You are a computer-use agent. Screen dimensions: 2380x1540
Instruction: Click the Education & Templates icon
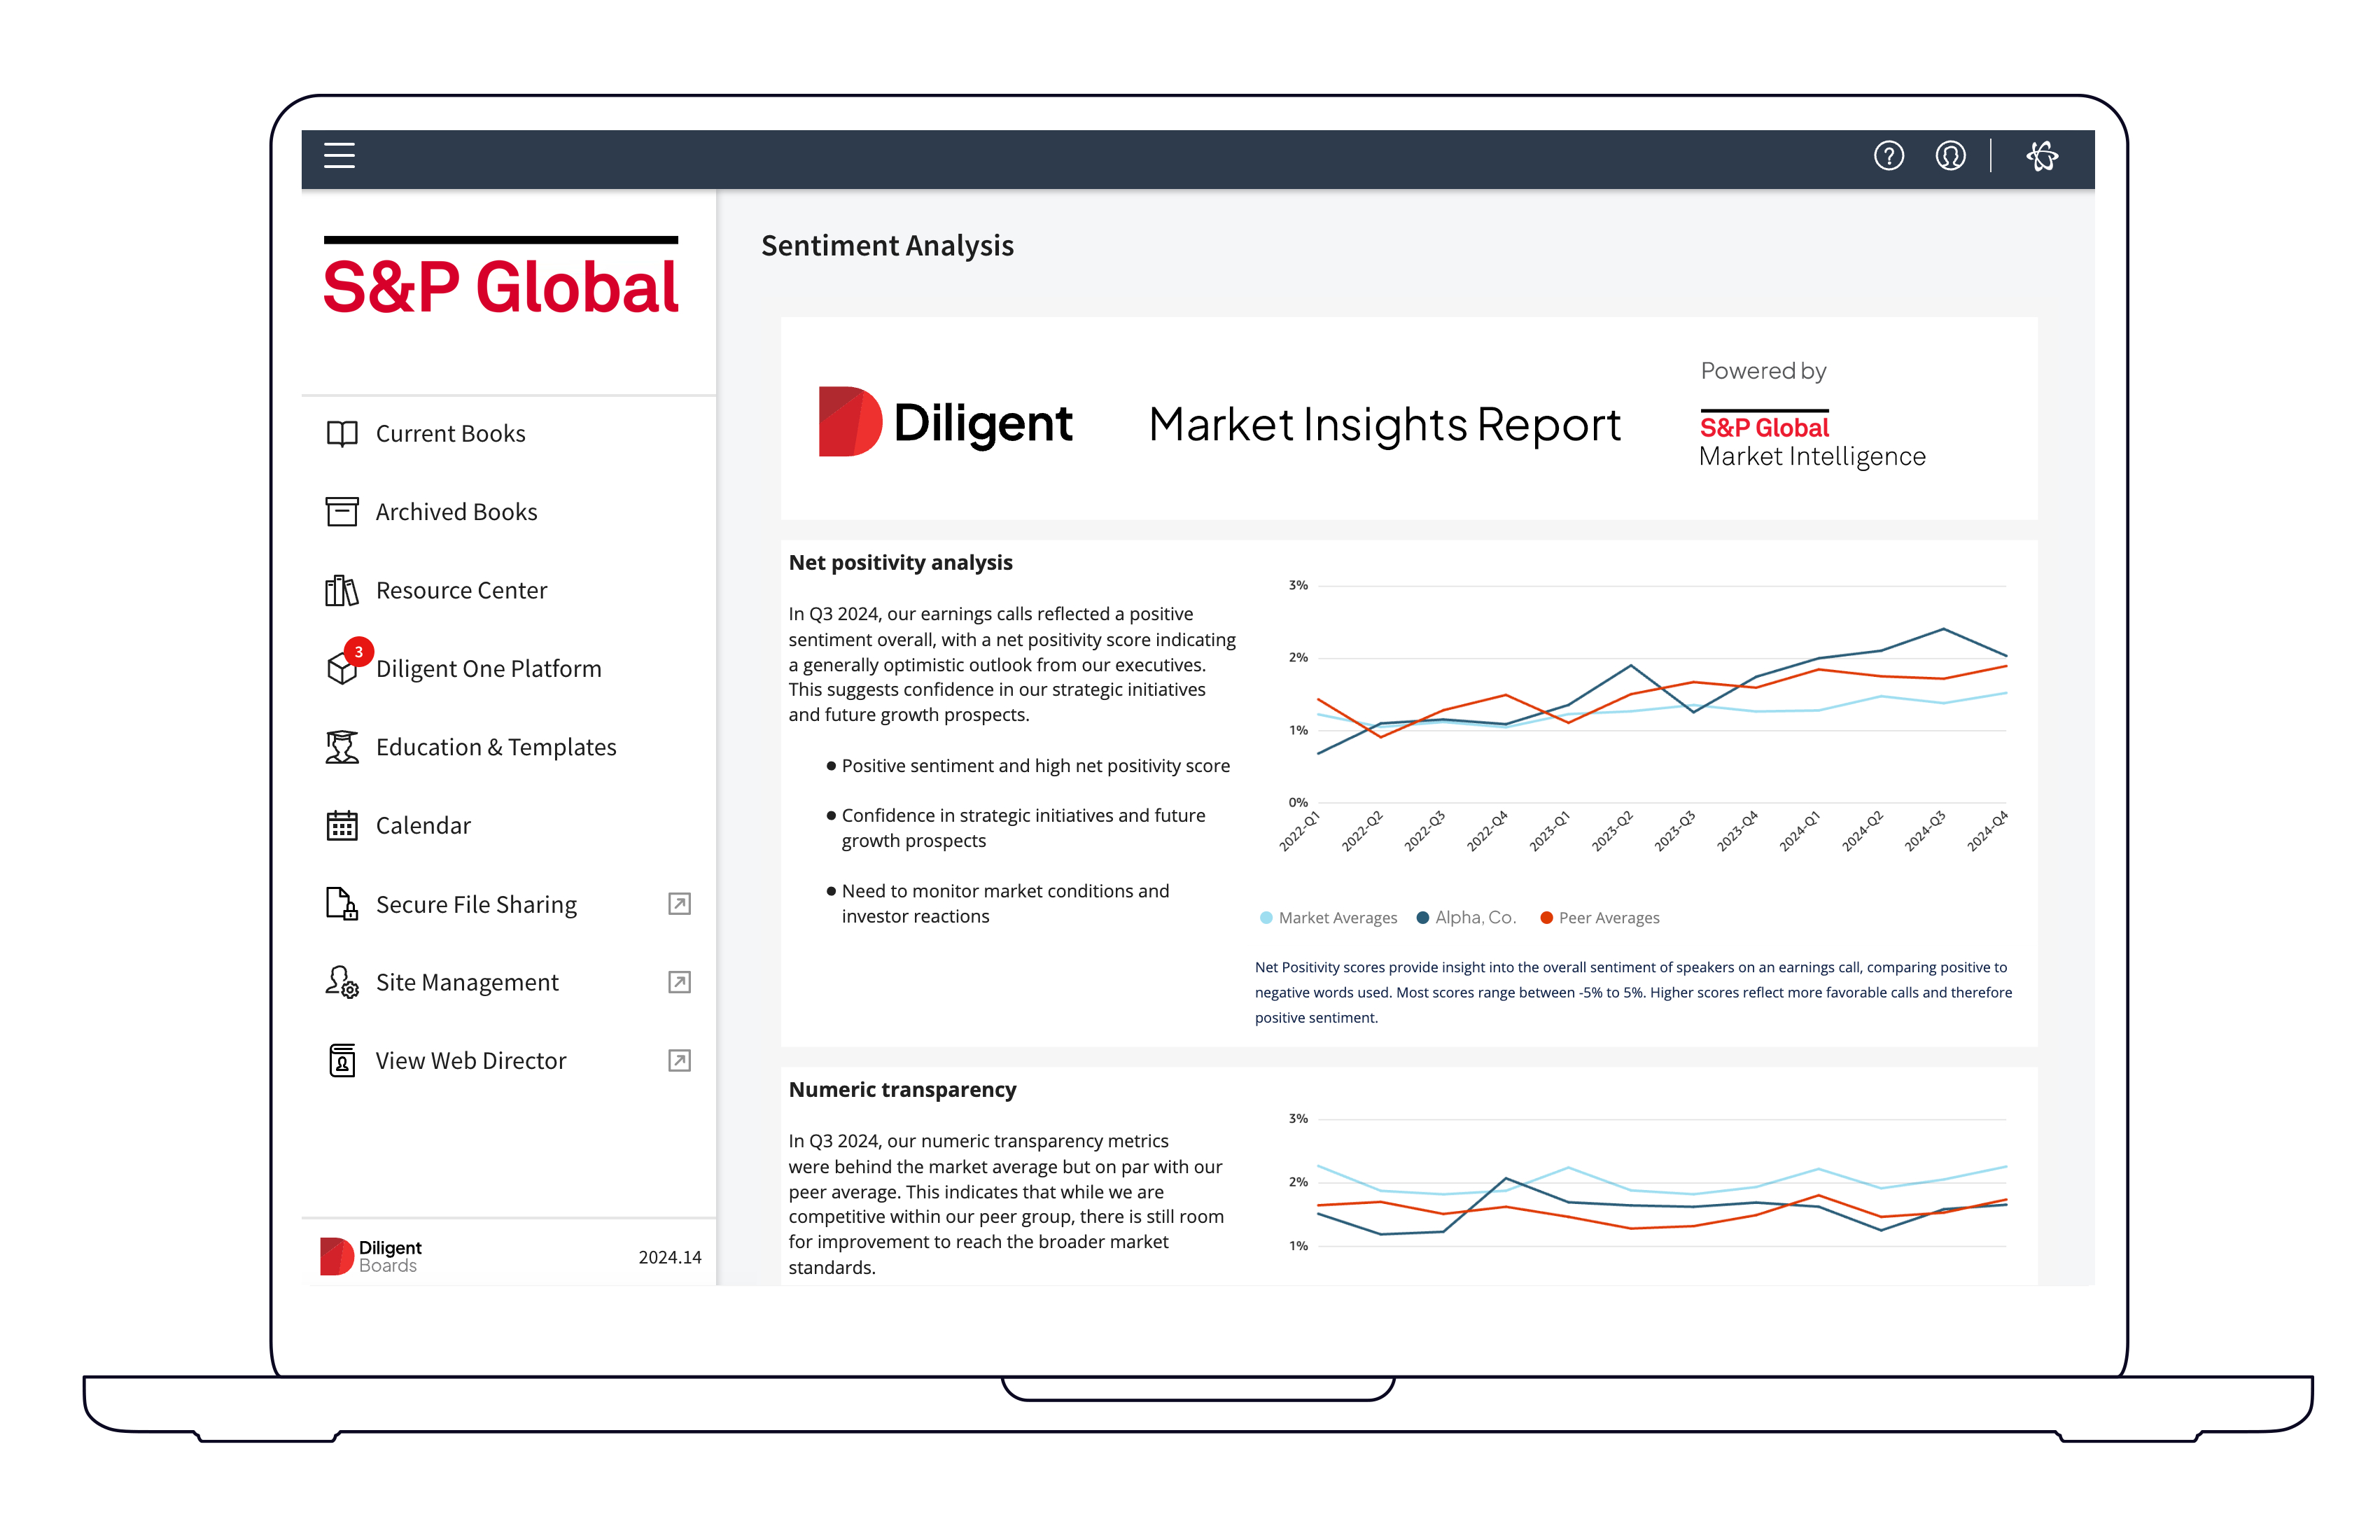[x=342, y=747]
